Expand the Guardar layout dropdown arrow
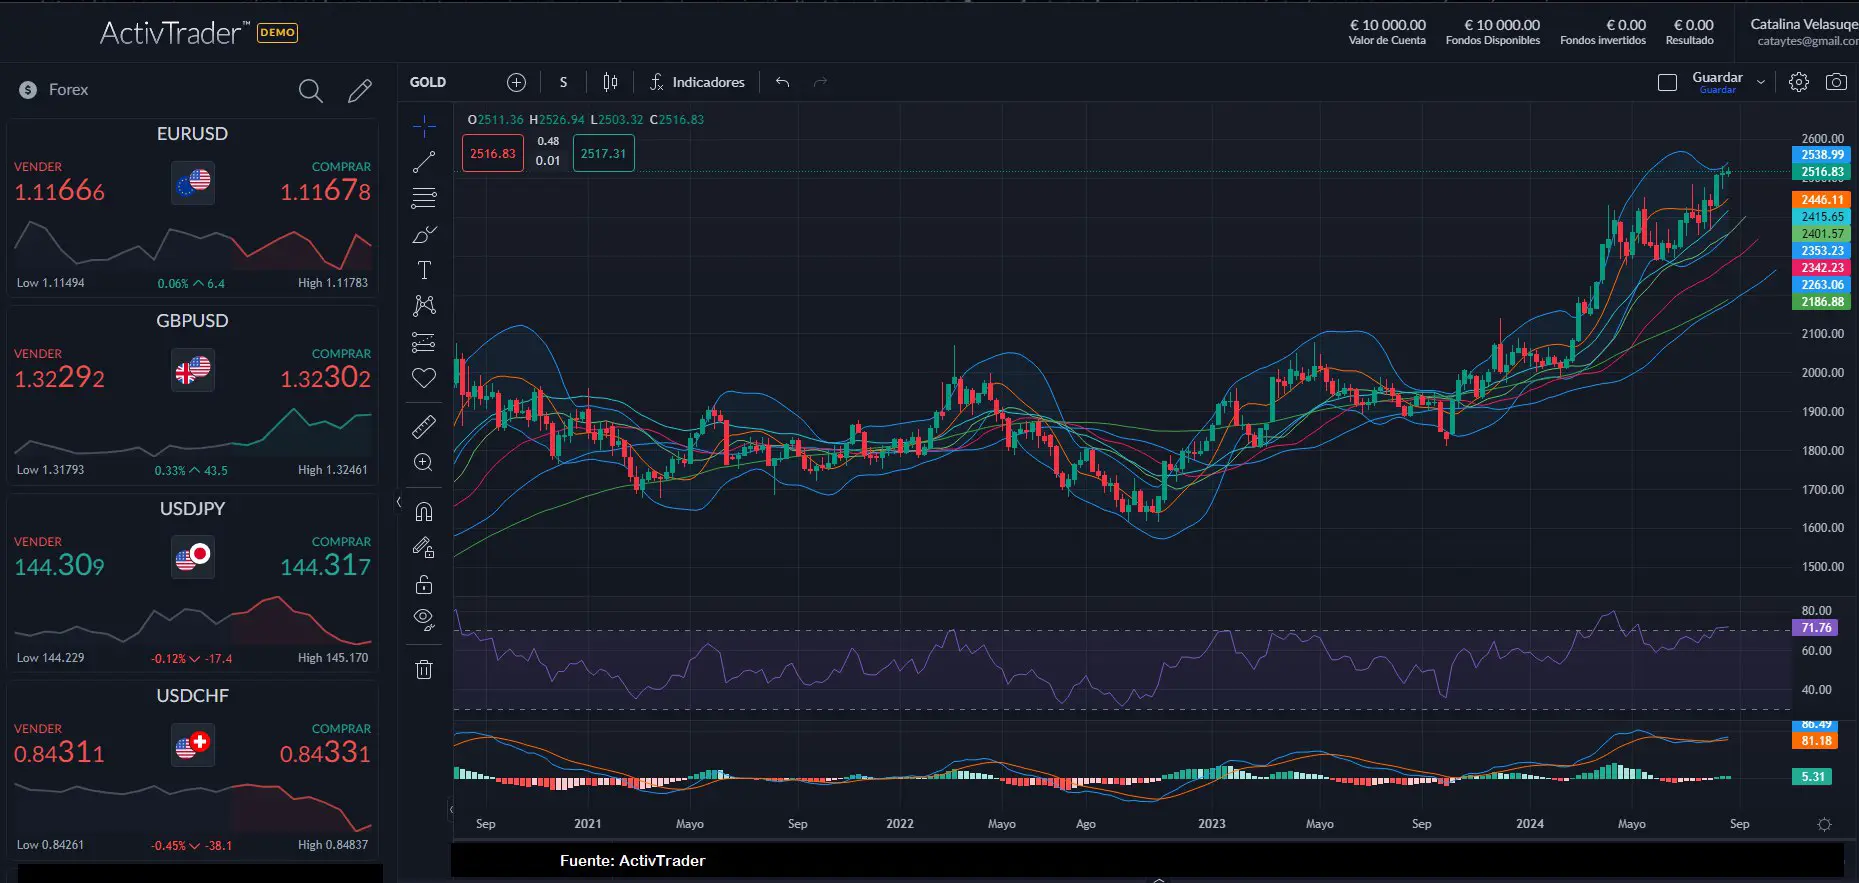 point(1761,82)
